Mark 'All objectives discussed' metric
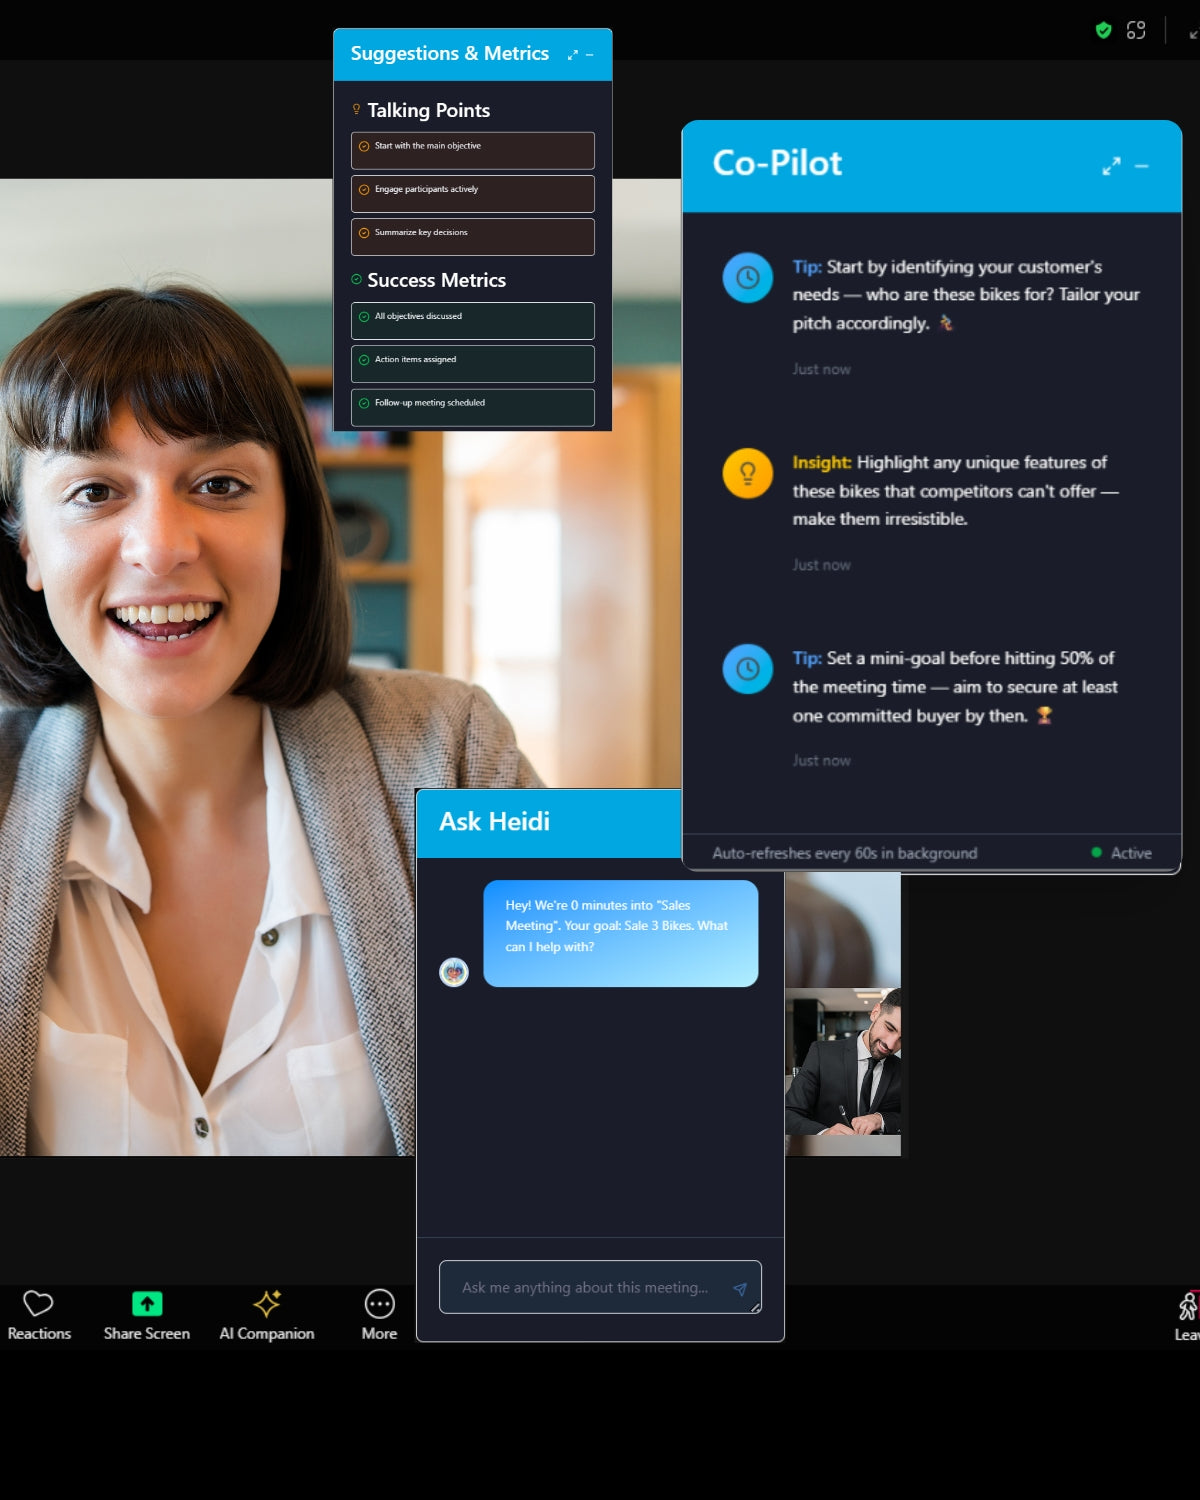 [x=364, y=317]
